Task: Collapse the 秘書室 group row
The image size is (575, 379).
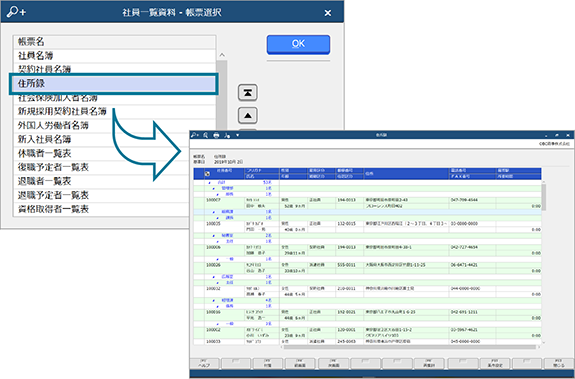Action: pyautogui.click(x=214, y=236)
